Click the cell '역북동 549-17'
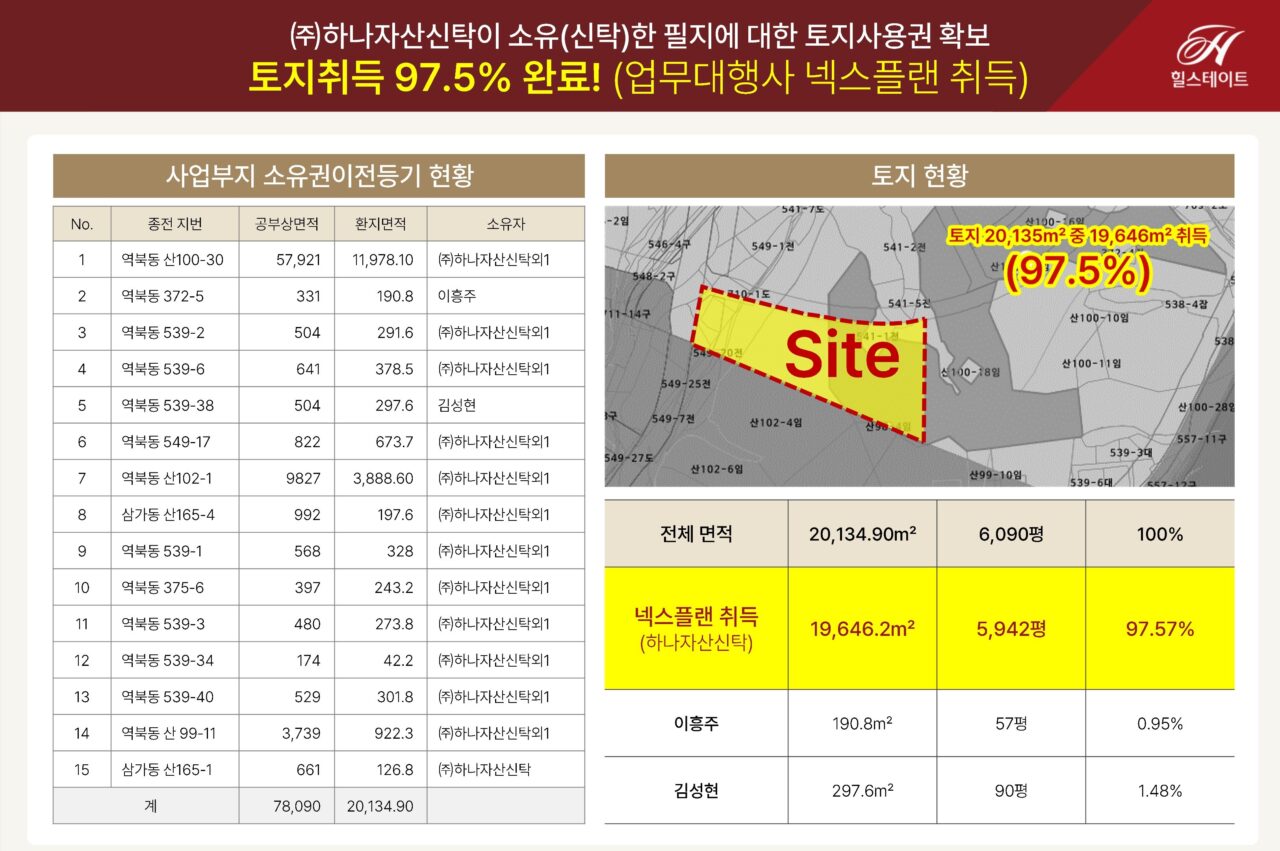The width and height of the screenshot is (1280, 851). click(166, 441)
